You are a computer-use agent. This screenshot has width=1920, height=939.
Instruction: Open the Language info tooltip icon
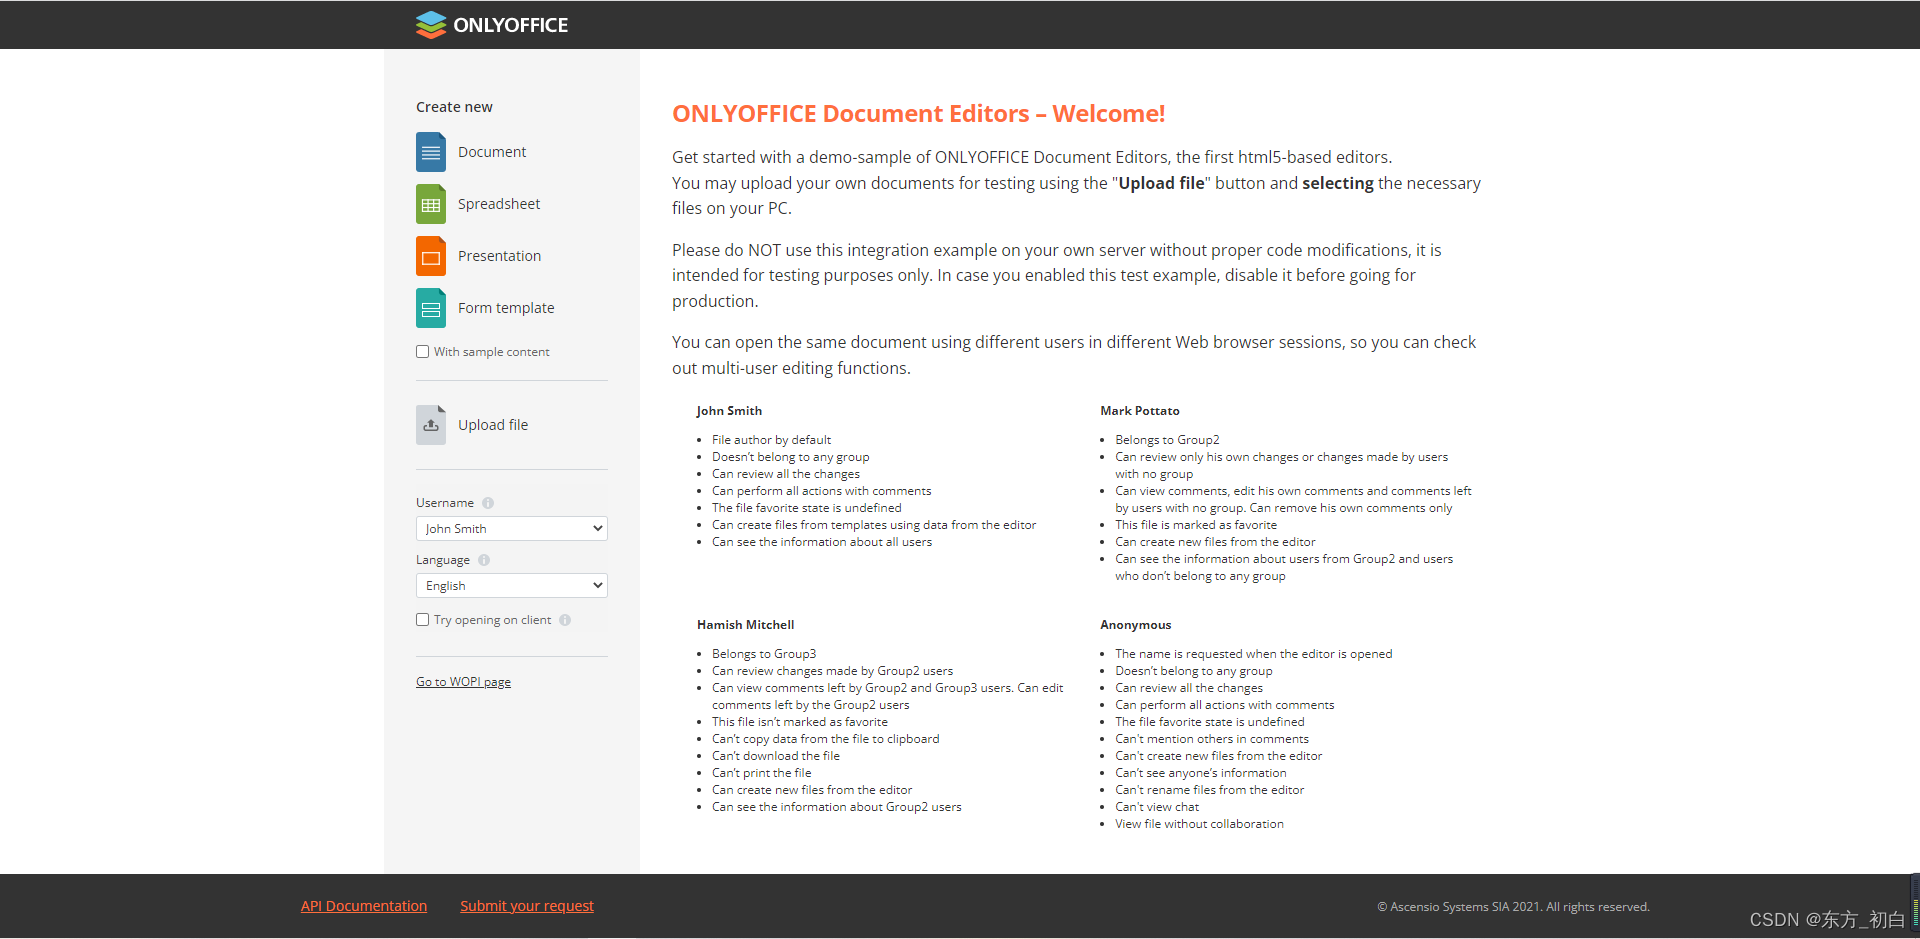click(484, 560)
